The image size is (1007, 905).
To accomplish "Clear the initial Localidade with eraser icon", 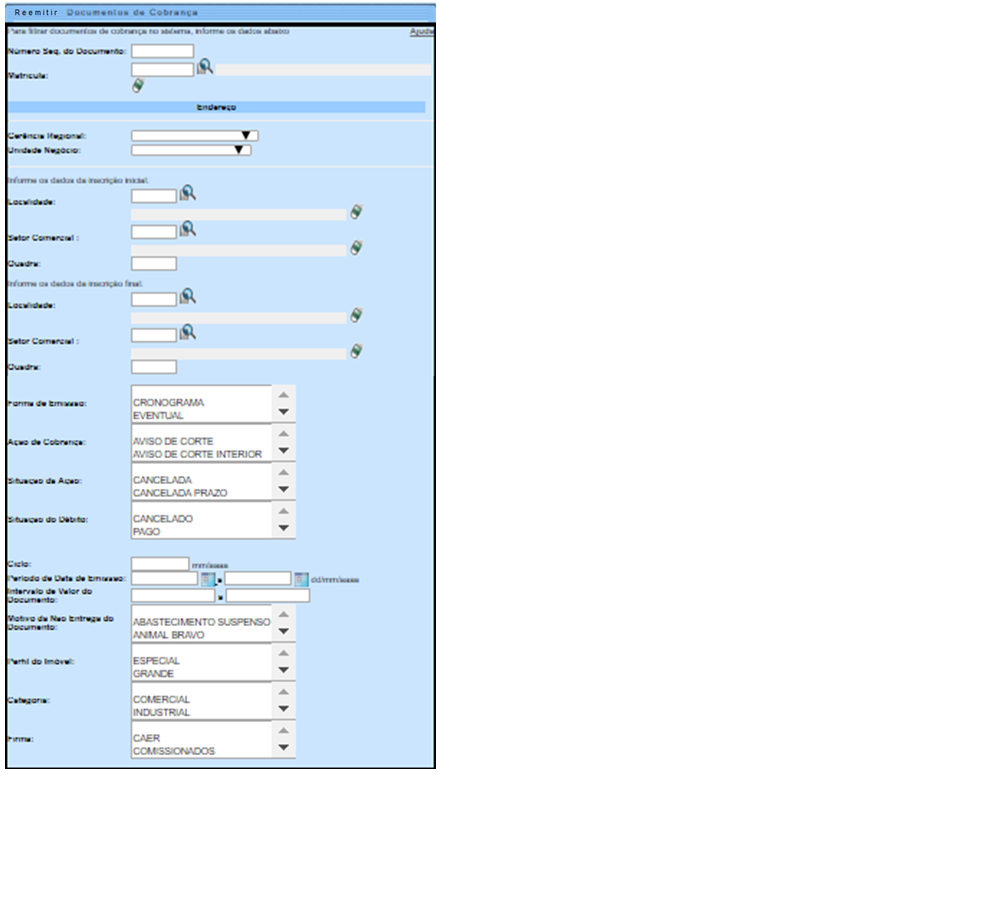I will (356, 212).
